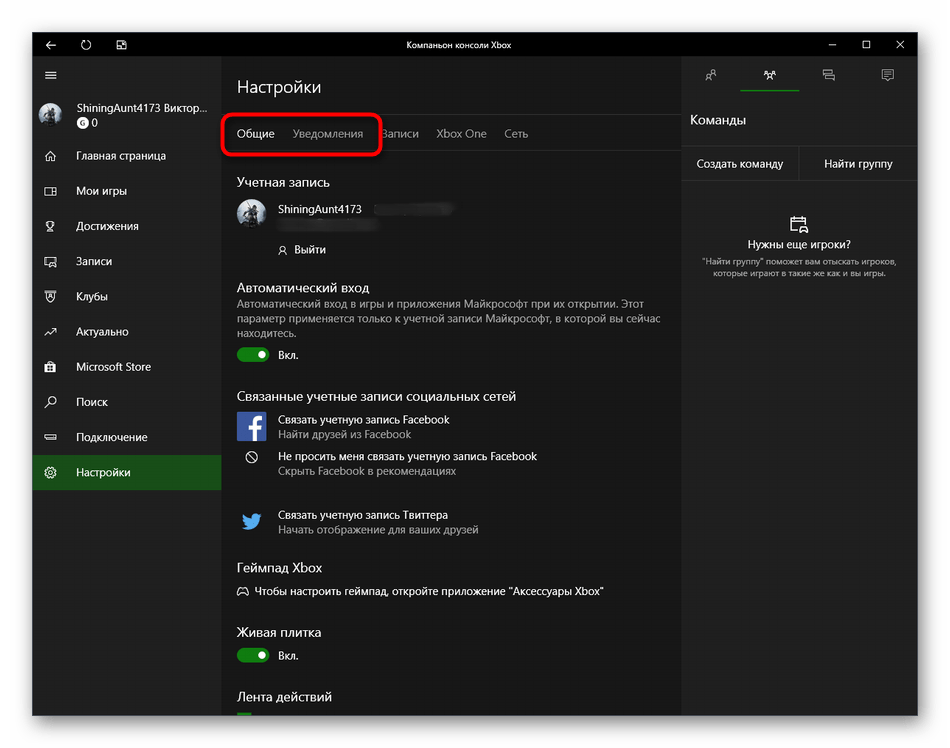The height and width of the screenshot is (748, 950).
Task: Click the Записи captures icon in sidebar
Action: point(50,262)
